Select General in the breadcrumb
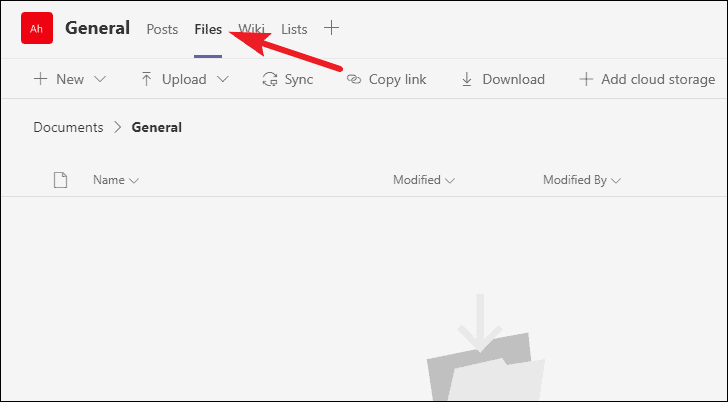 156,127
